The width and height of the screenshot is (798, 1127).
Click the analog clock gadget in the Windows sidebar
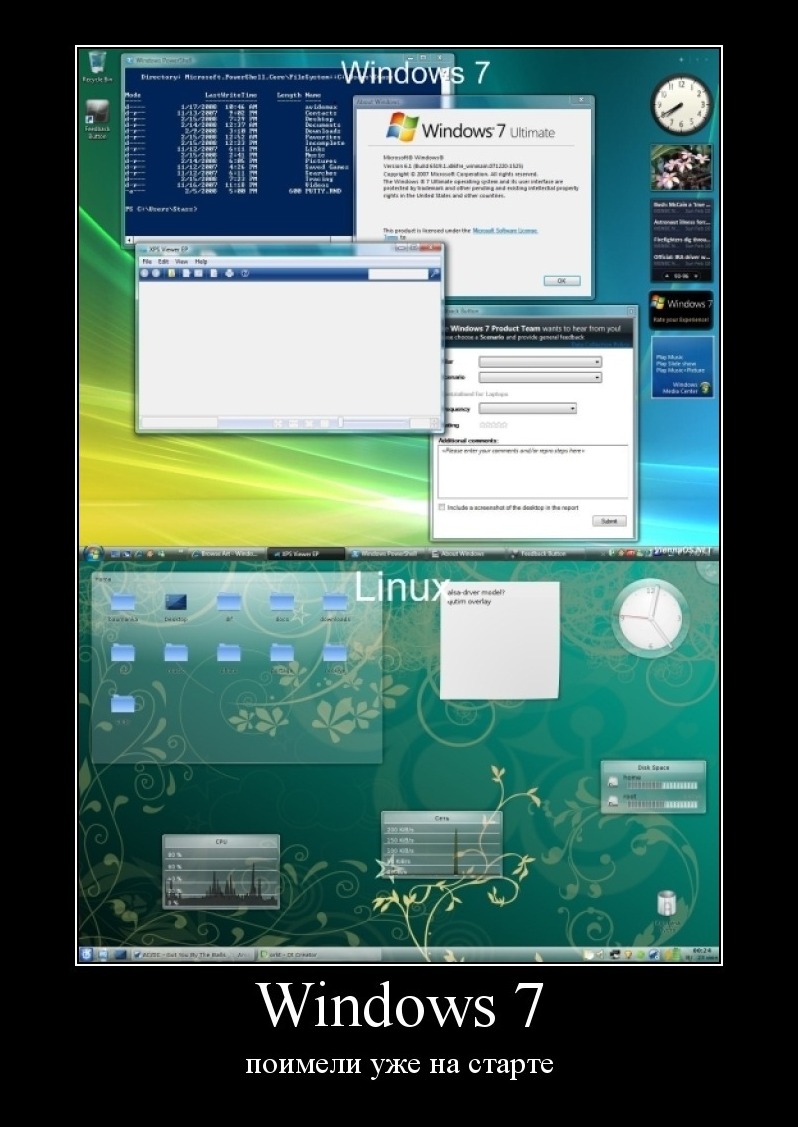682,105
